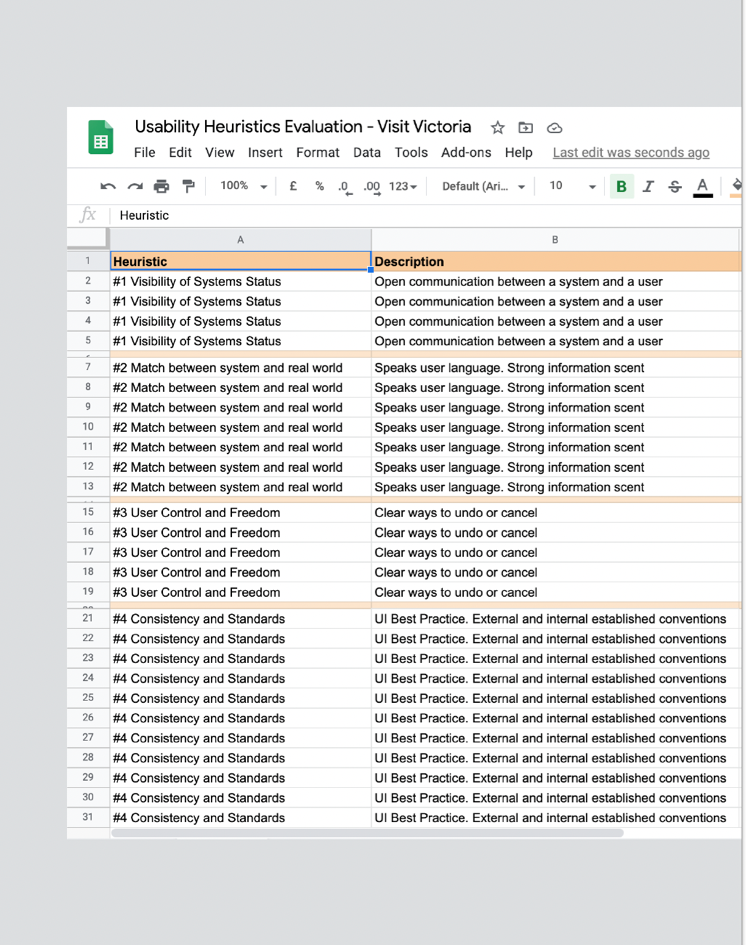Image resolution: width=746 pixels, height=945 pixels.
Task: Select cell B10 'Speaks user language'
Action: [556, 427]
